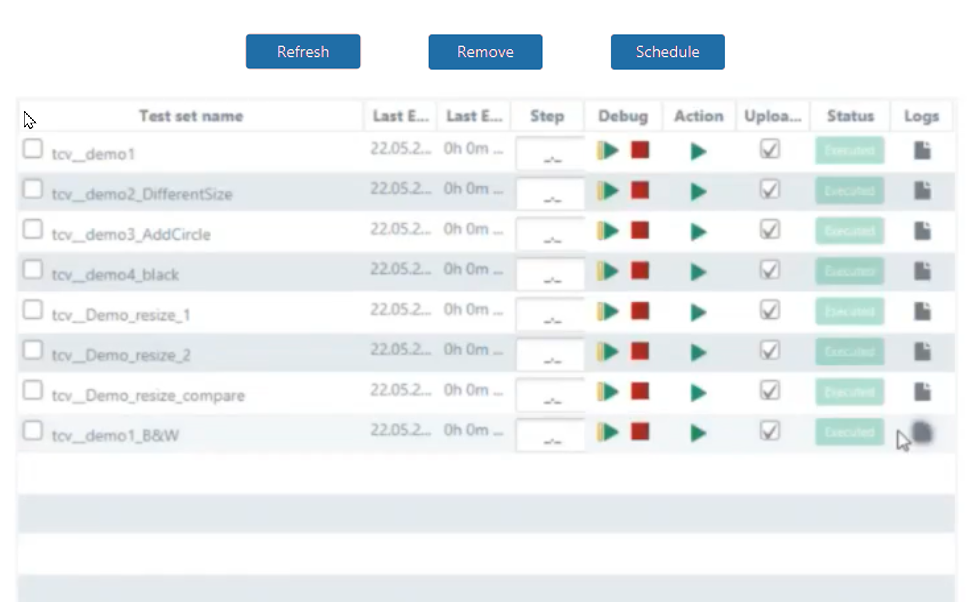Click the Refresh button
This screenshot has height=602, width=973.
pyautogui.click(x=303, y=52)
